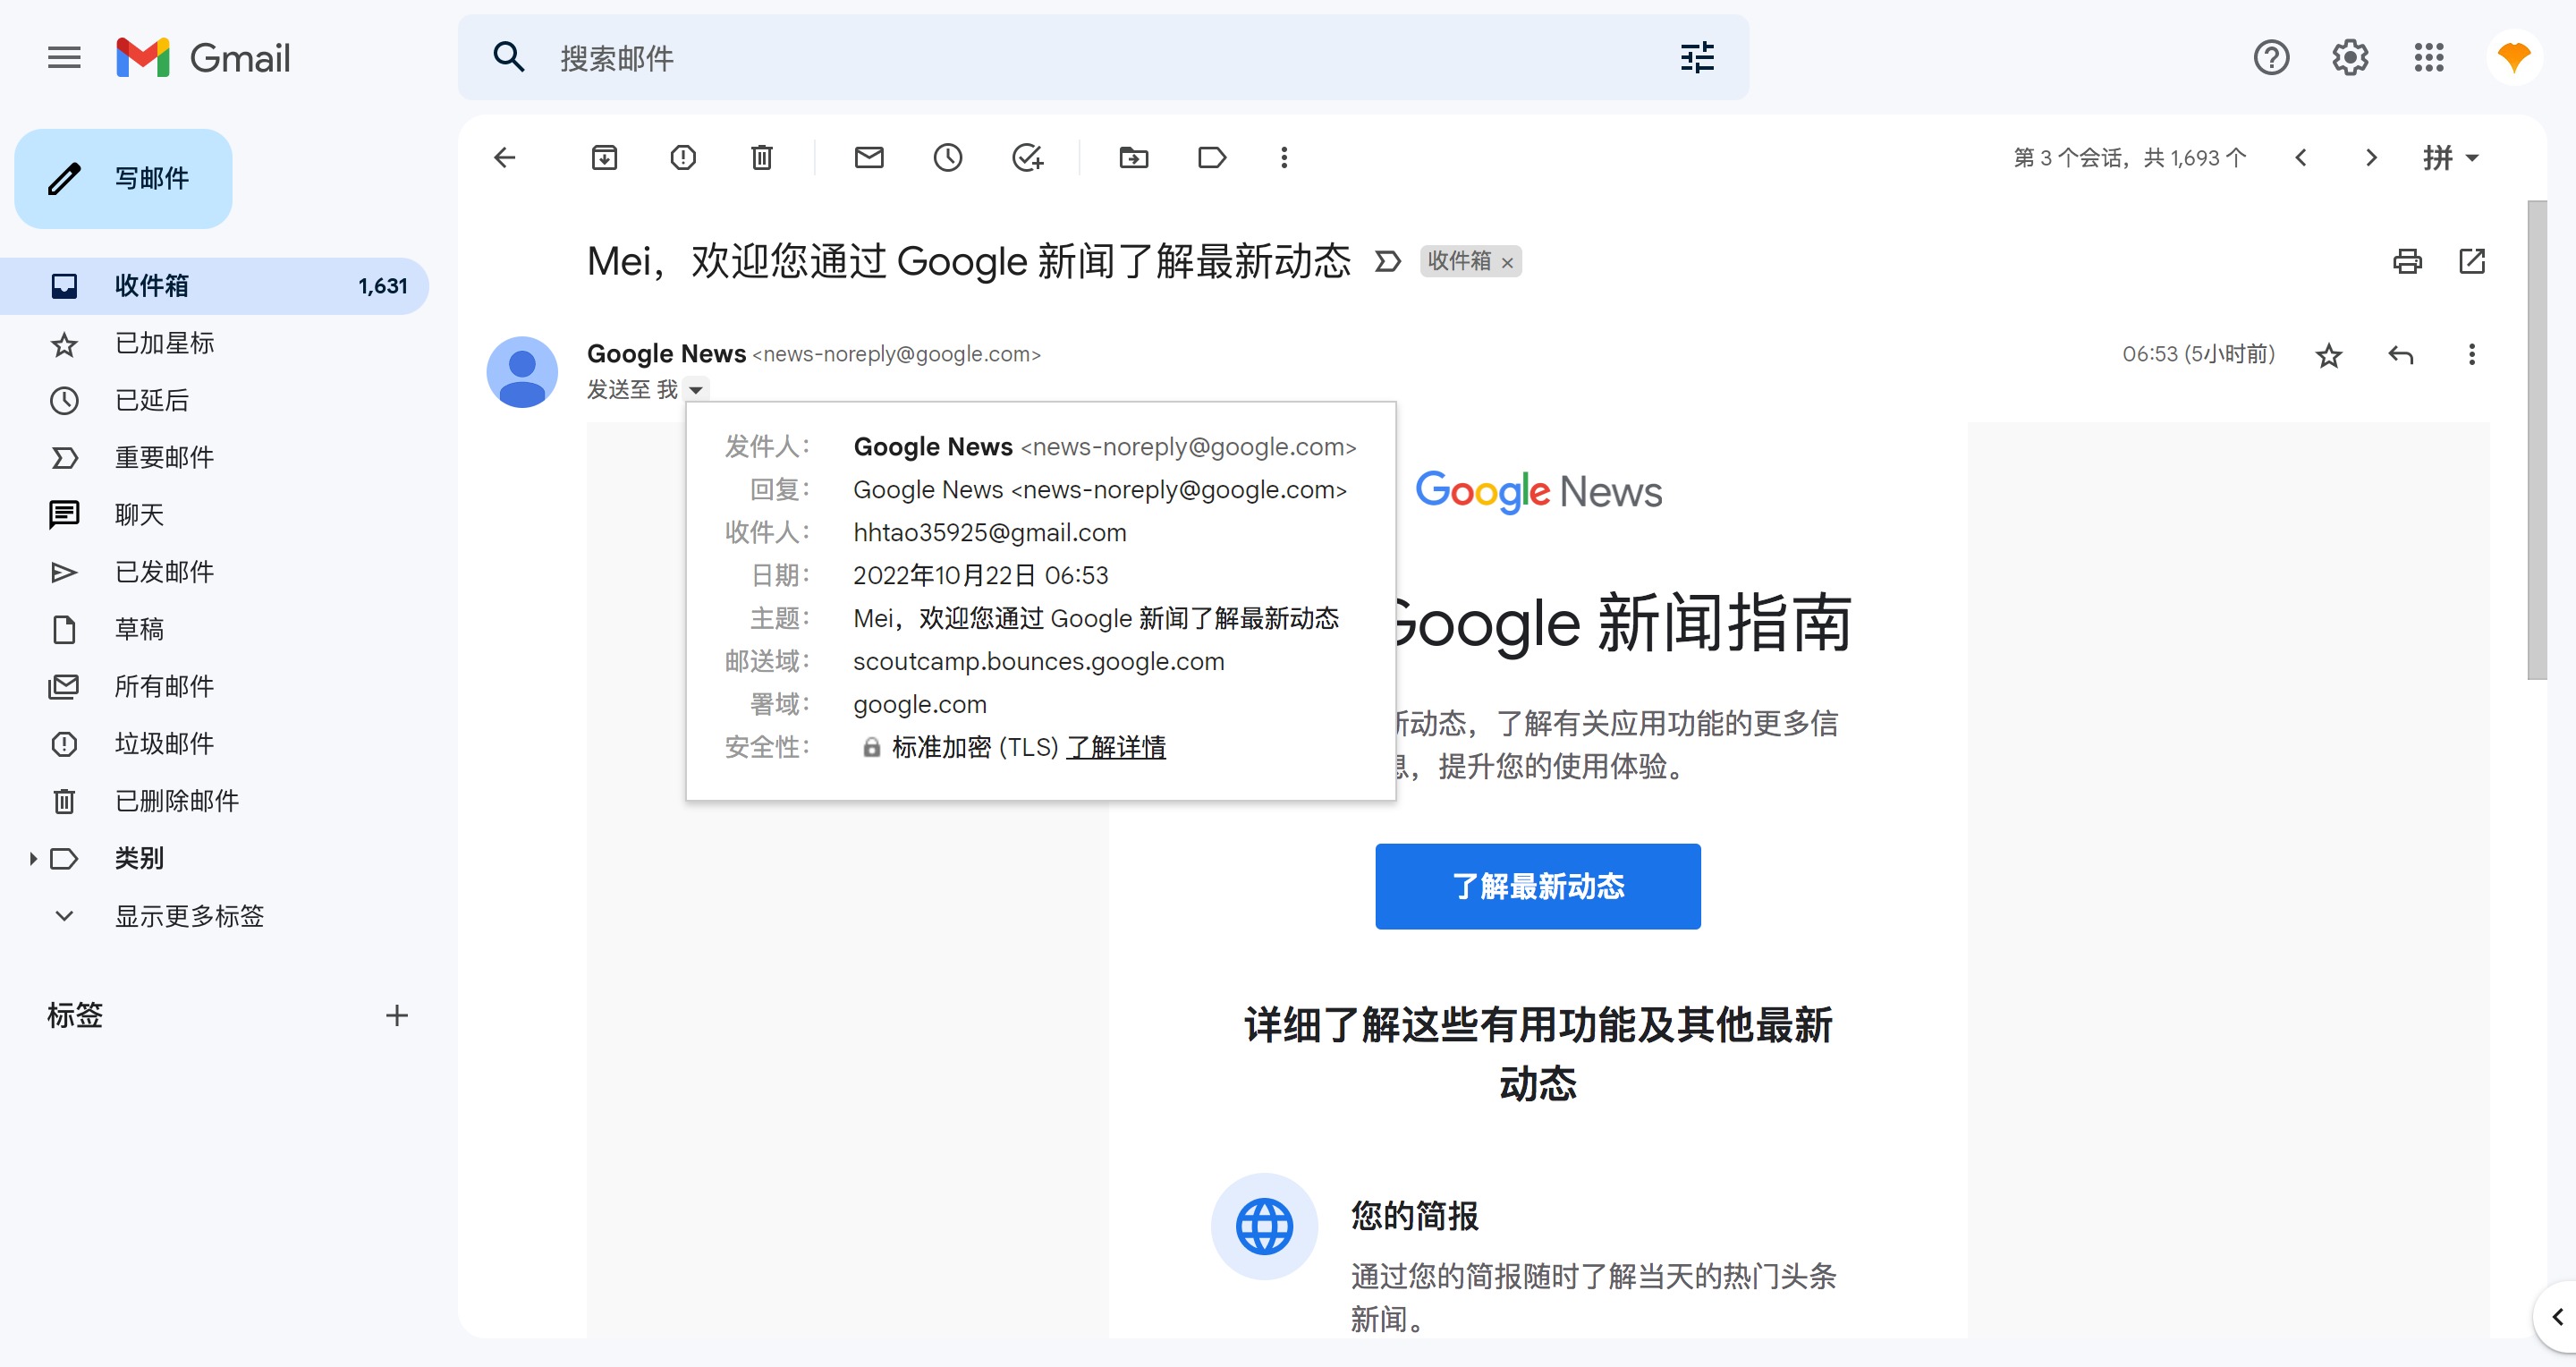Report this email as spam

click(x=683, y=157)
